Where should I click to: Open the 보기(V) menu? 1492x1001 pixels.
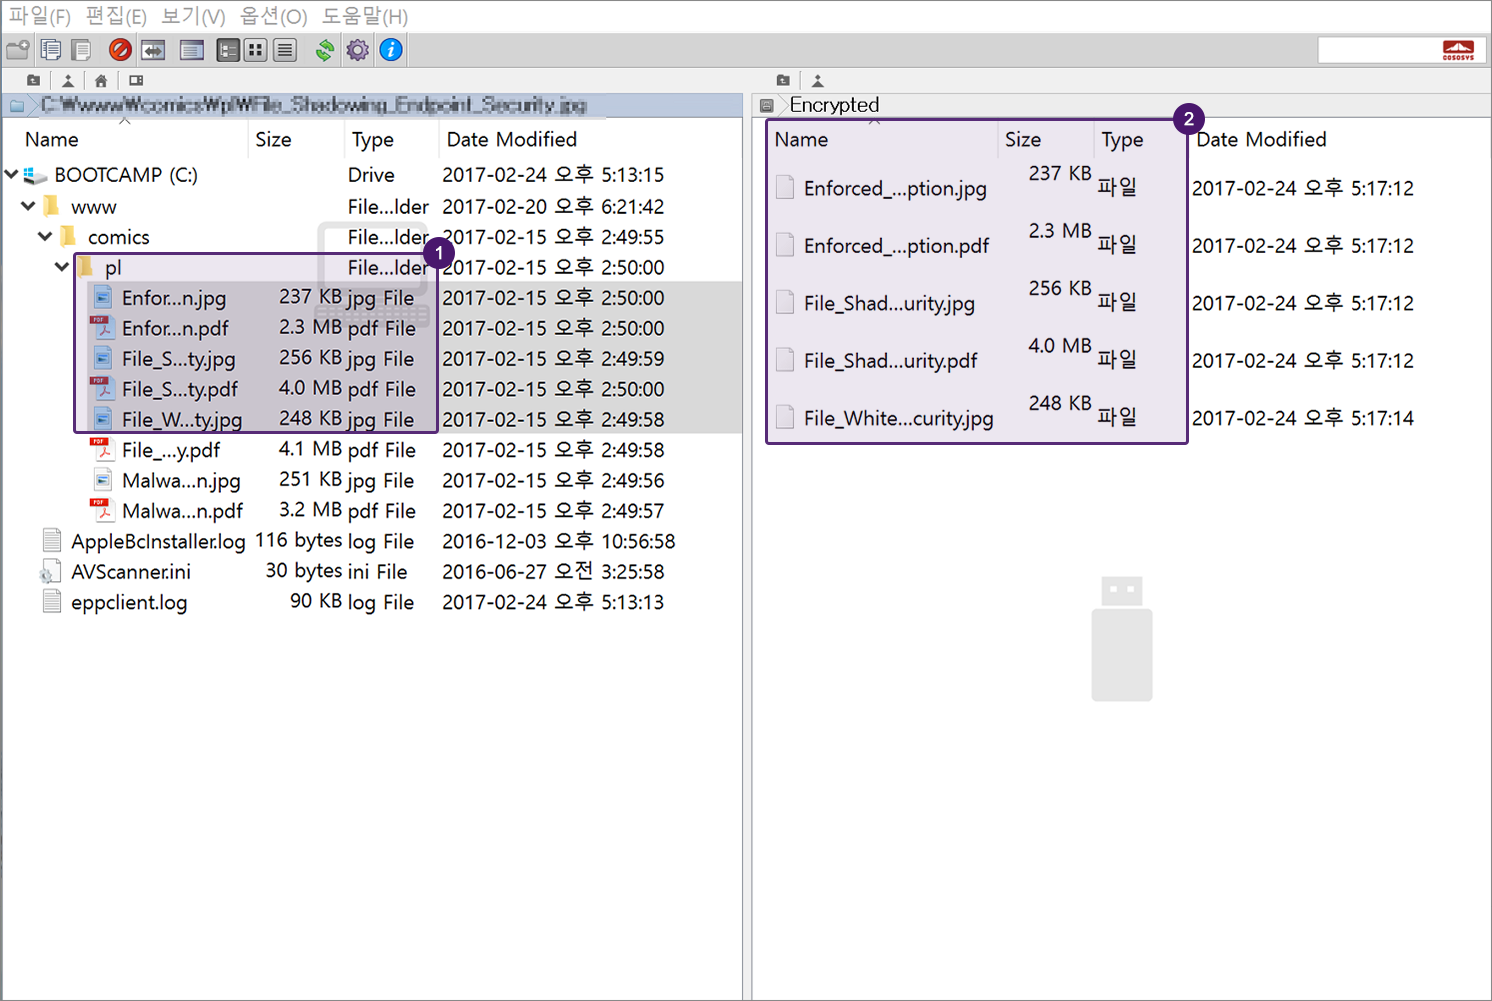coord(193,17)
